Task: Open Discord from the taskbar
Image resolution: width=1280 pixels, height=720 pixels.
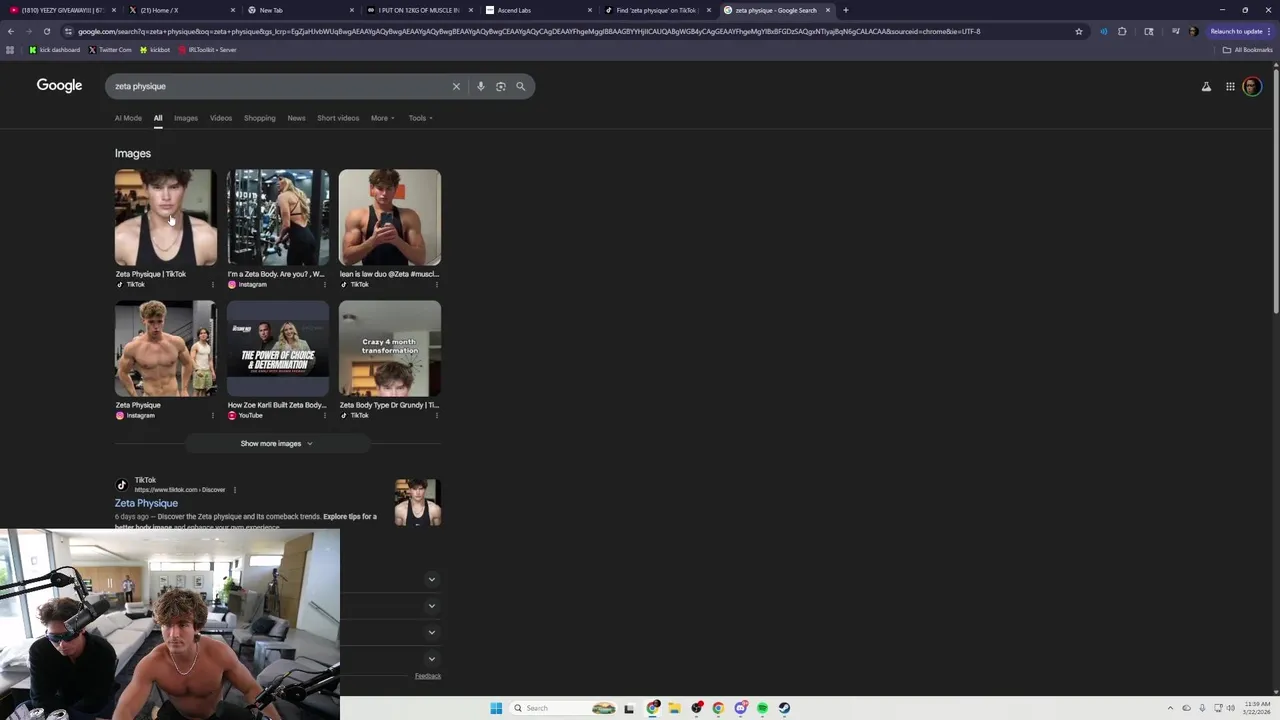Action: [740, 708]
